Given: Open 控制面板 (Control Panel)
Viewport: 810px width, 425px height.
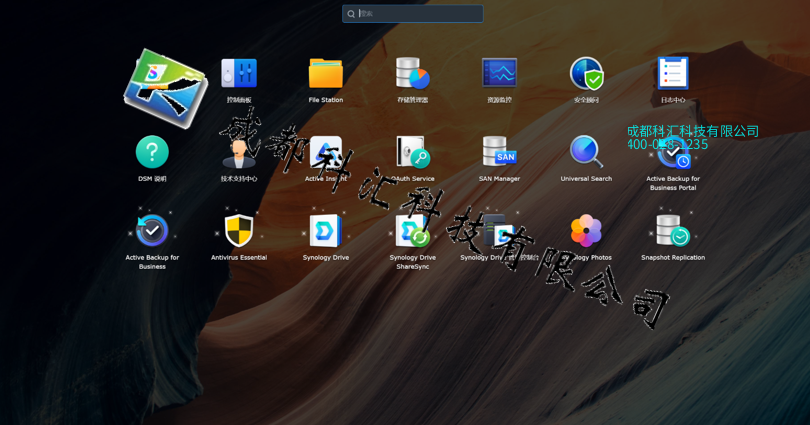Looking at the screenshot, I should (239, 73).
